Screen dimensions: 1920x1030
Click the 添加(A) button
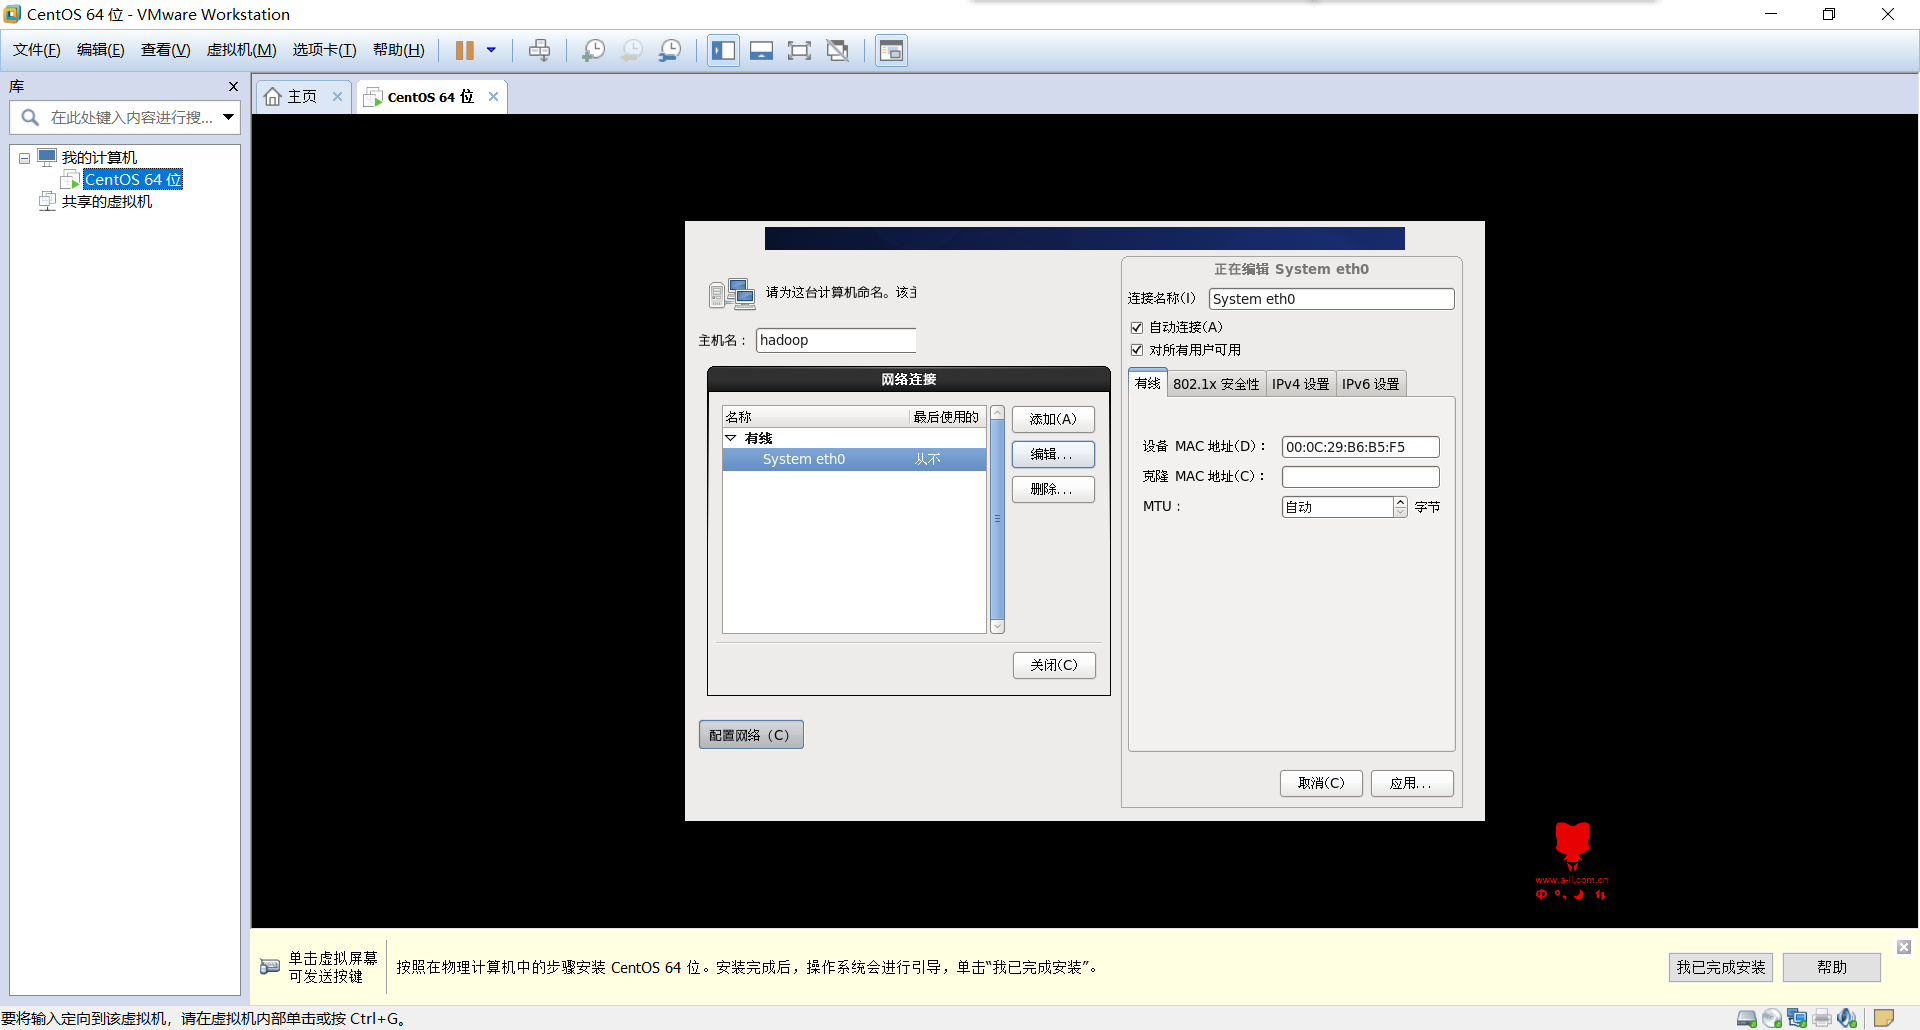click(1053, 419)
